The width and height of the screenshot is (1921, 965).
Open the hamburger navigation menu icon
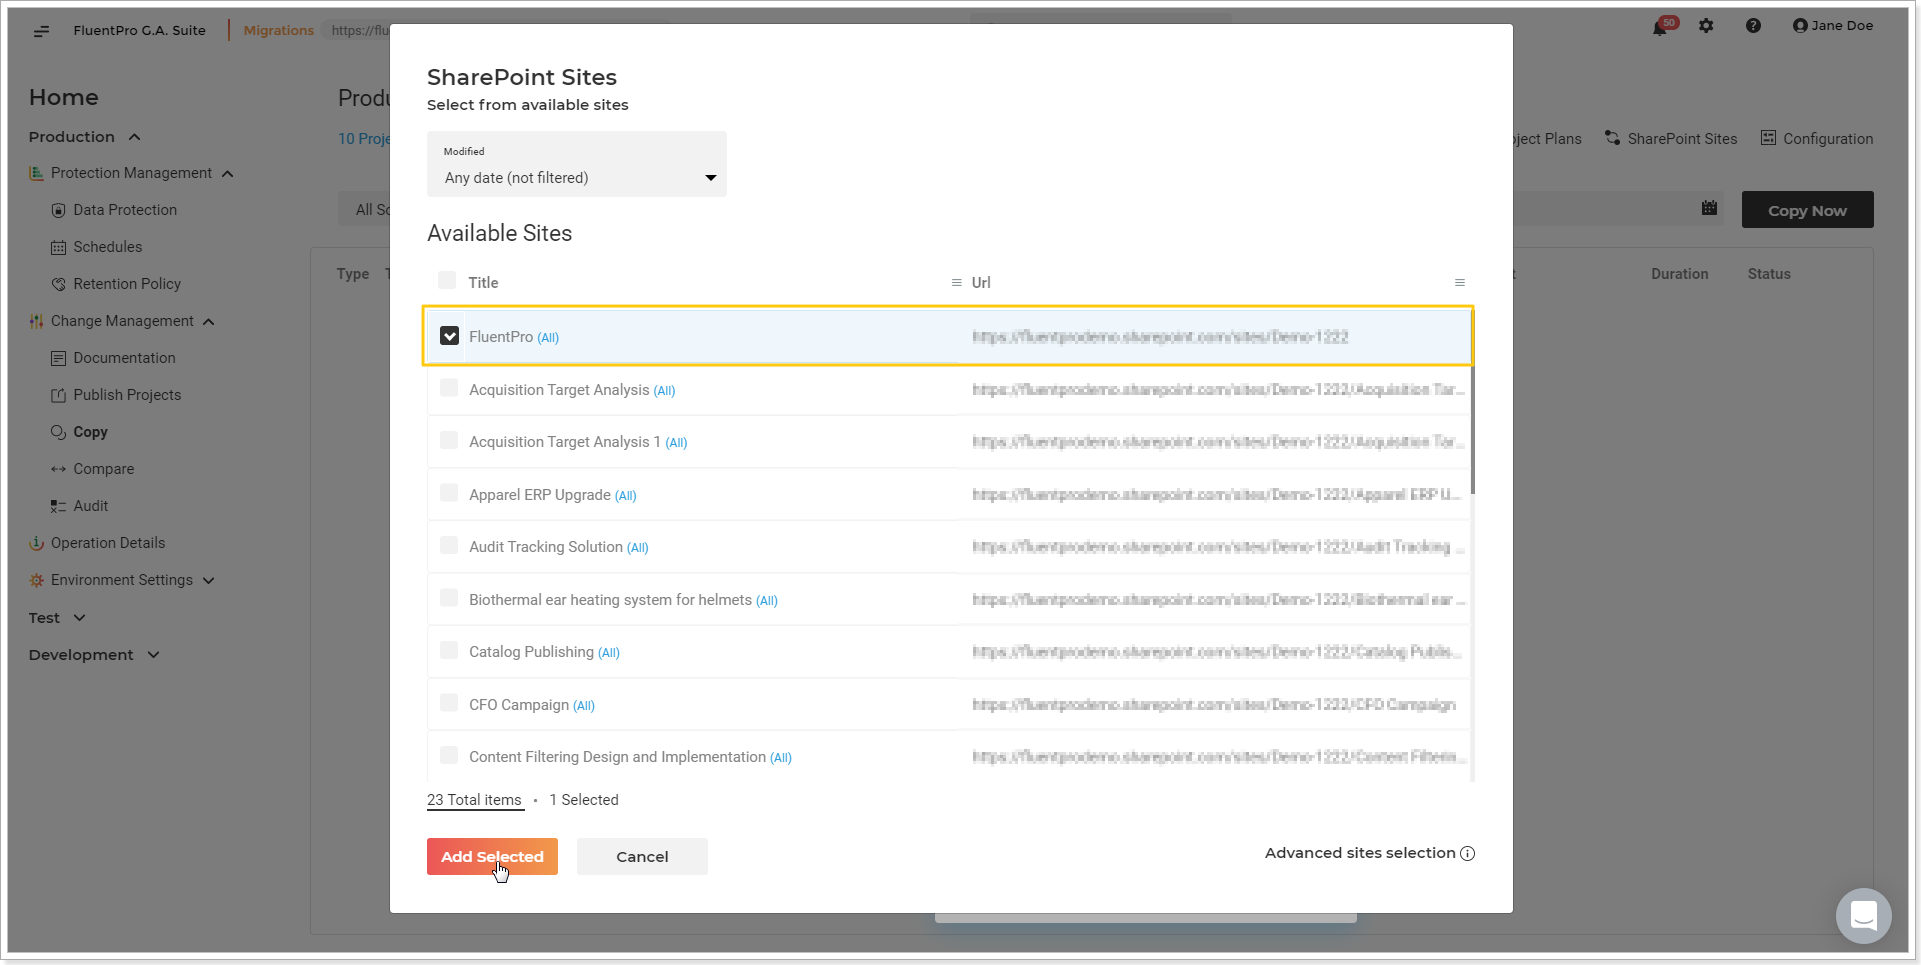click(x=41, y=31)
